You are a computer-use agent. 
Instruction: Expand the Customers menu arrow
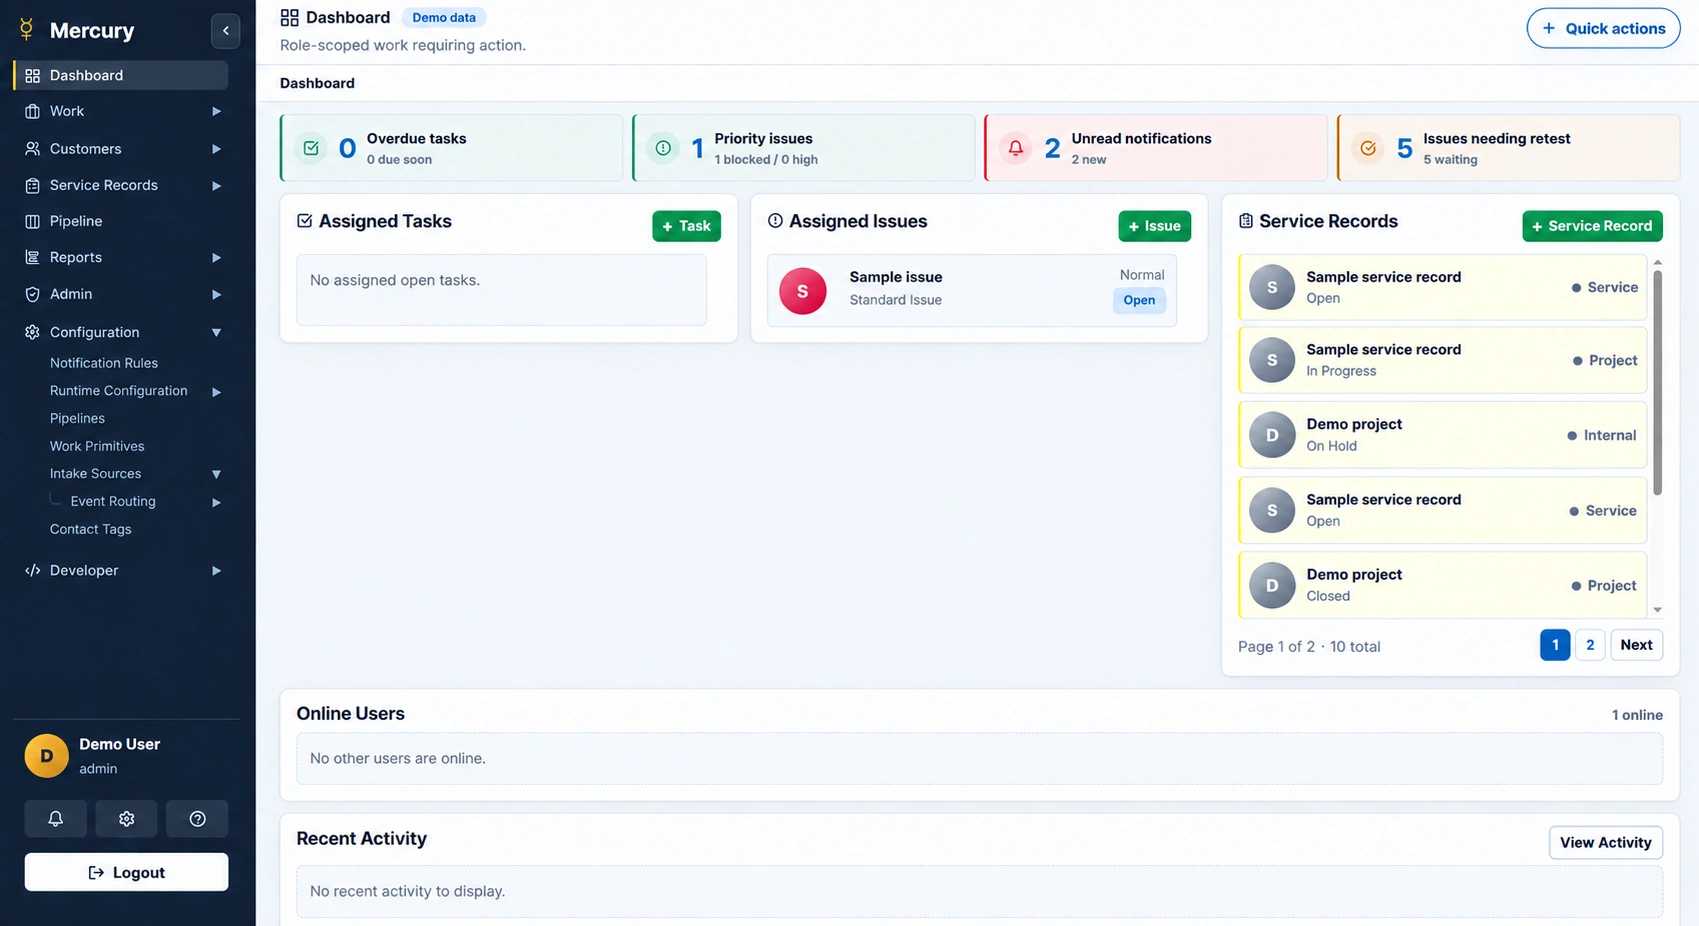(216, 149)
